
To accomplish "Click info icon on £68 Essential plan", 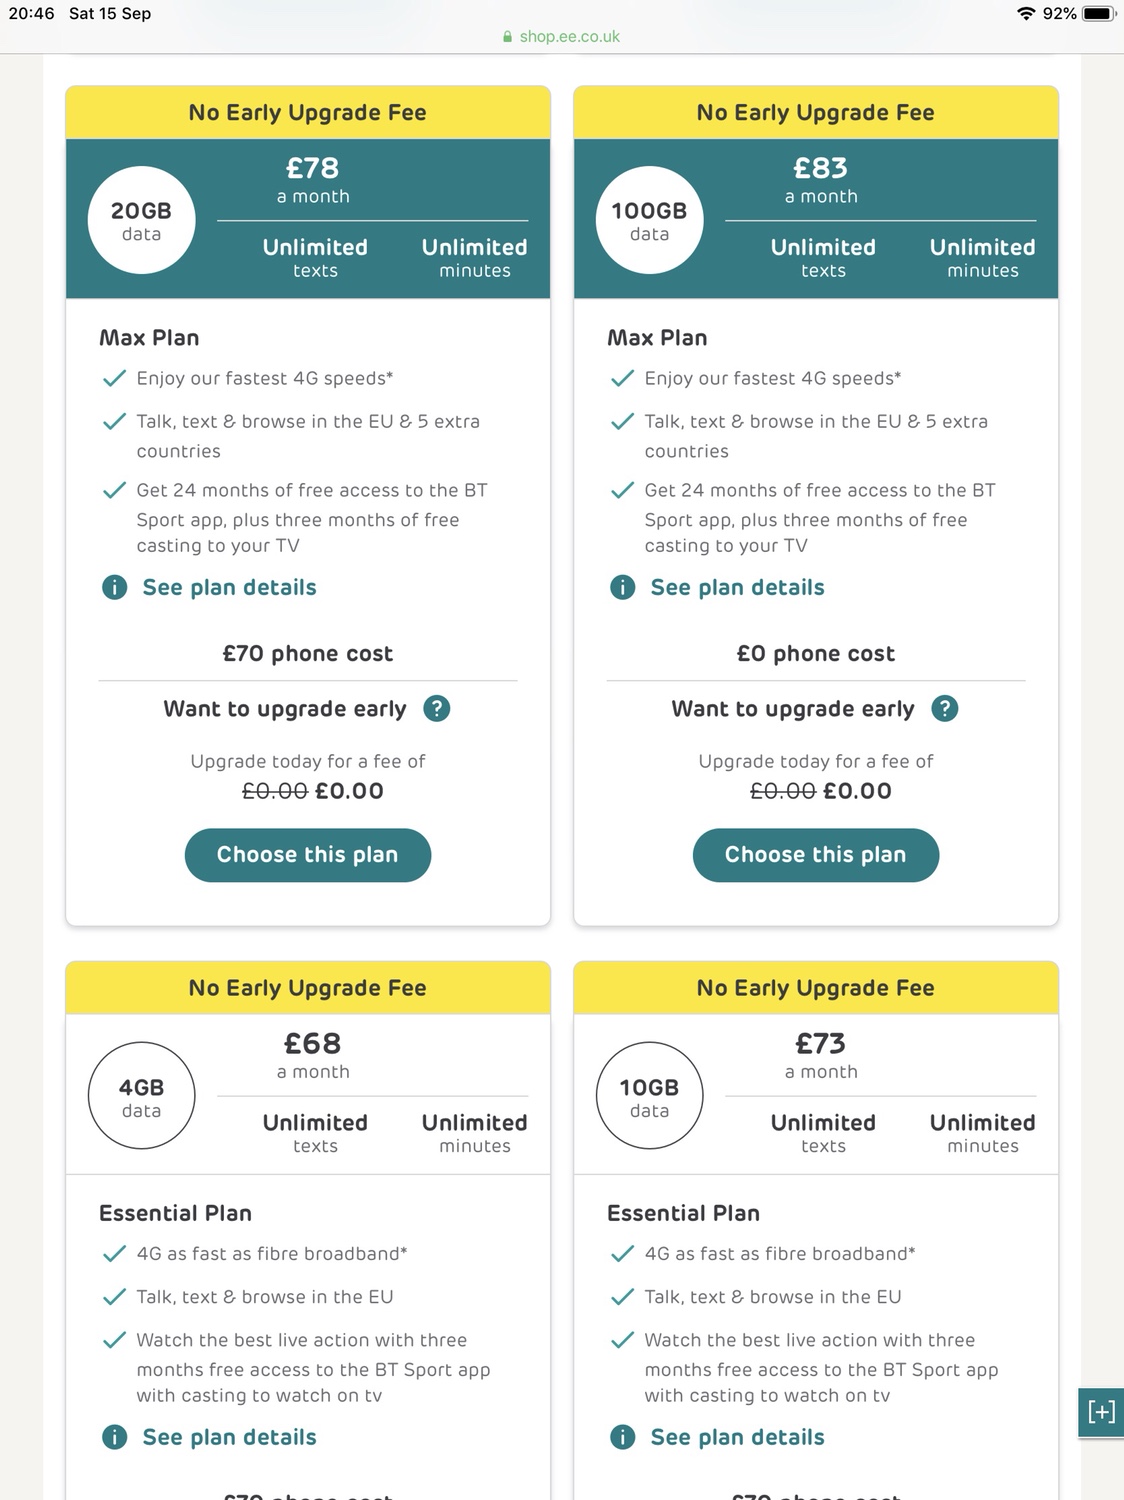I will click(x=115, y=1438).
